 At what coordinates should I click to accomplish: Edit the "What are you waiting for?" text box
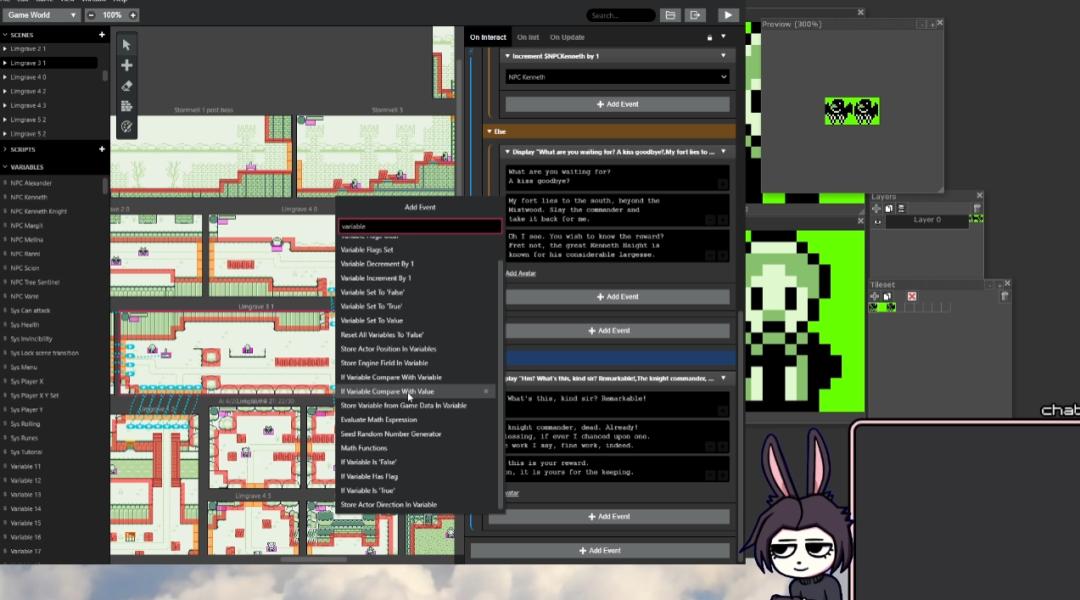[617, 176]
